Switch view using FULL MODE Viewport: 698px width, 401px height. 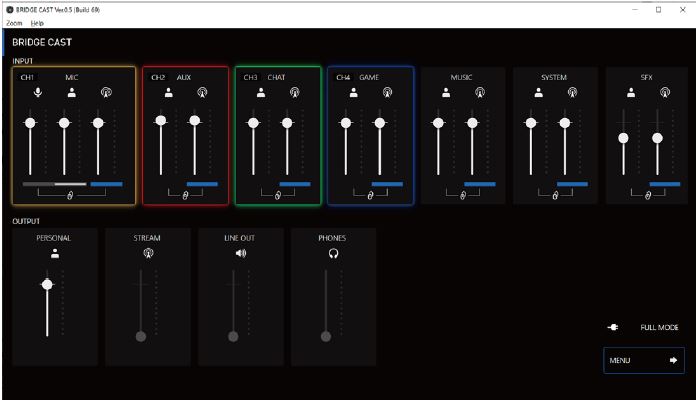click(x=659, y=327)
